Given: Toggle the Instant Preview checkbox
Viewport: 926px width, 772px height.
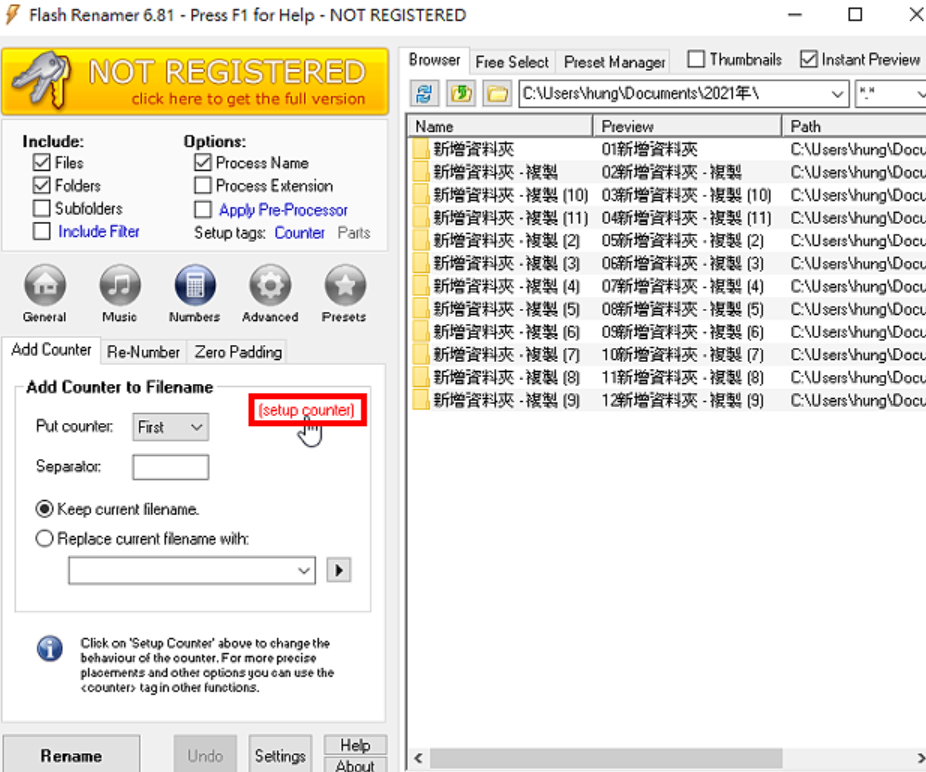Looking at the screenshot, I should click(808, 59).
